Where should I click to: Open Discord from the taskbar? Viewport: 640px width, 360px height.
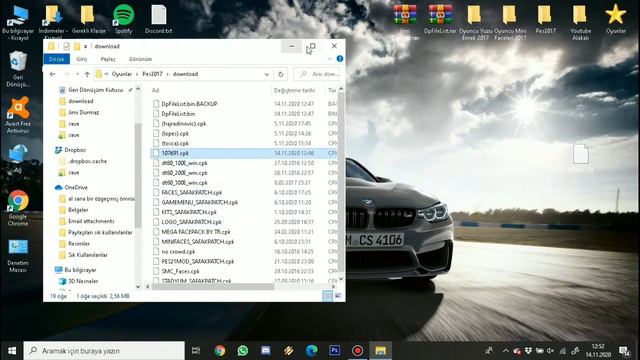pyautogui.click(x=266, y=351)
